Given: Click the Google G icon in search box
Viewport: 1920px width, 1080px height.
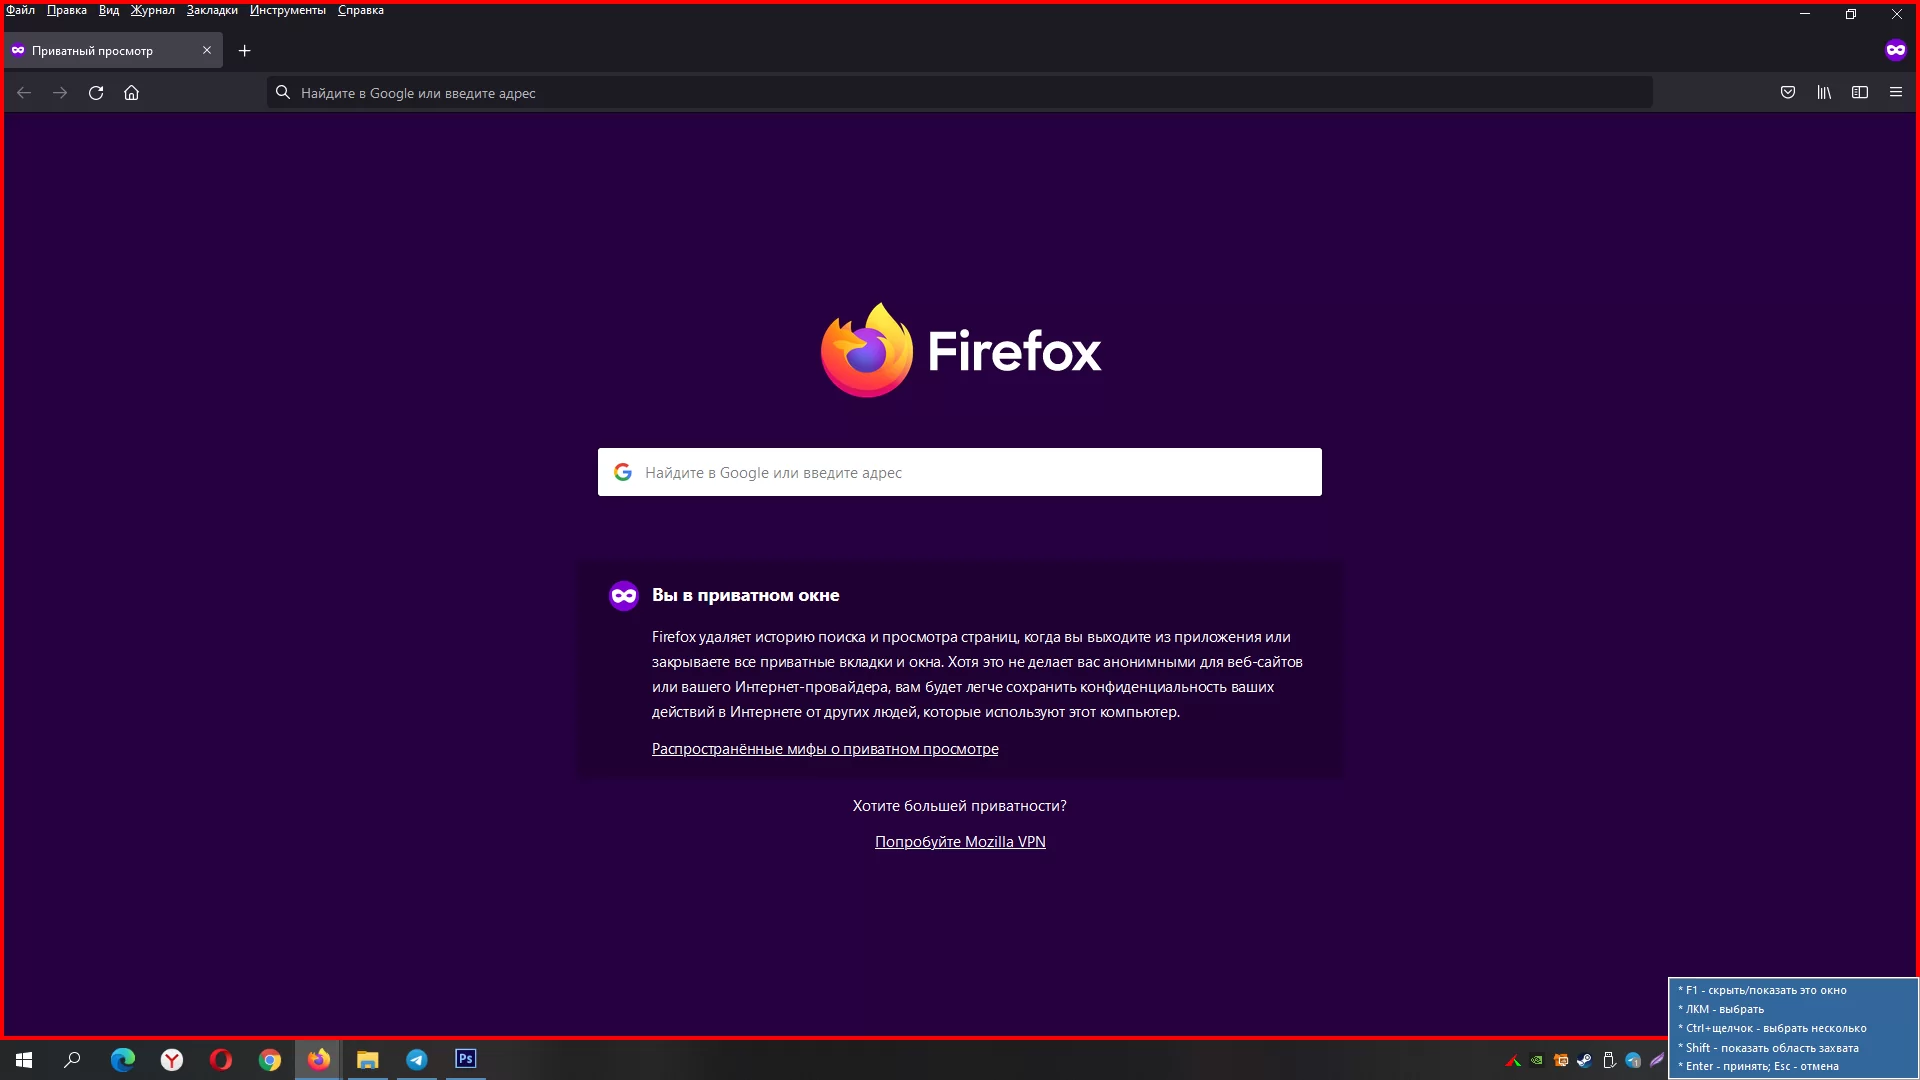Looking at the screenshot, I should coord(623,472).
